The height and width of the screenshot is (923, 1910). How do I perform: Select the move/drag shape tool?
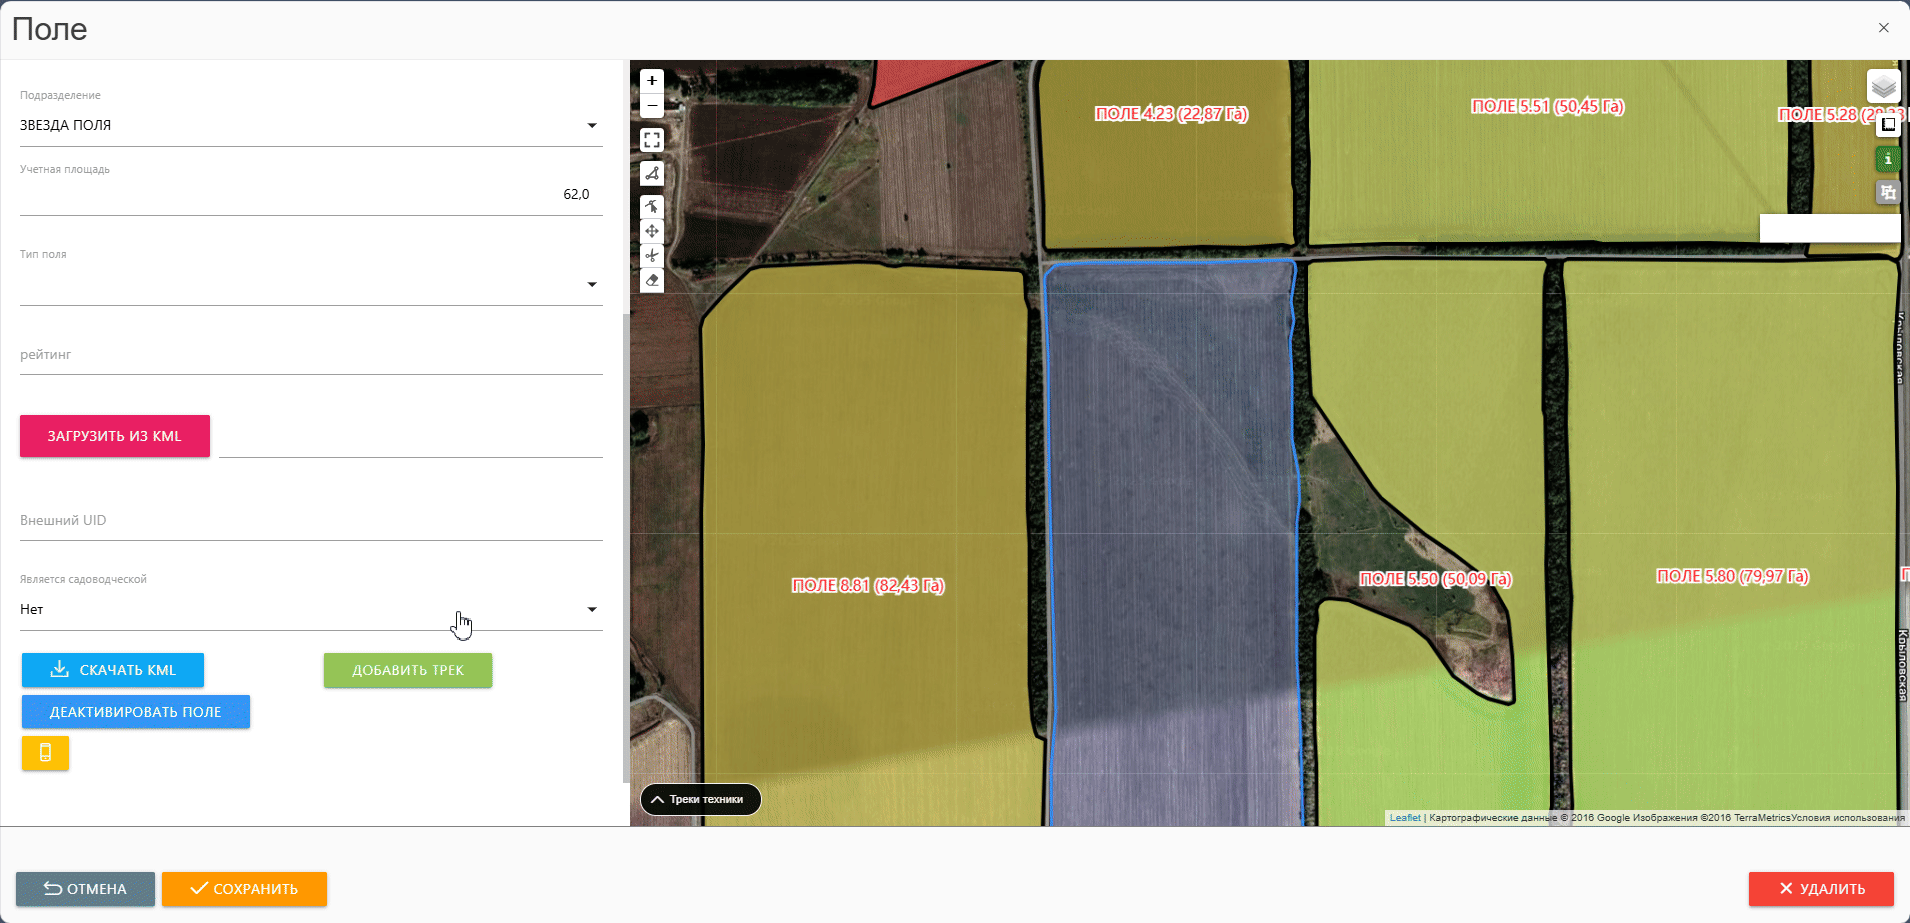pos(652,231)
